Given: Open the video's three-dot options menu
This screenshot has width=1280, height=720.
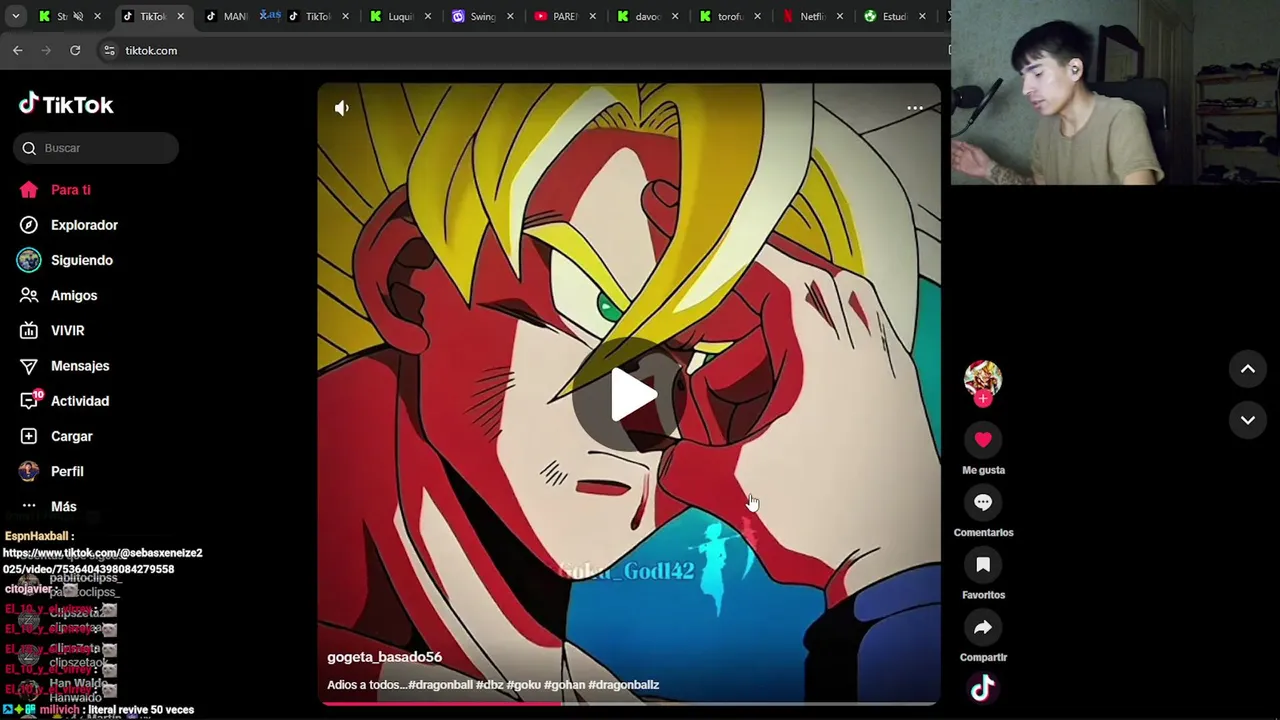Looking at the screenshot, I should pyautogui.click(x=915, y=108).
